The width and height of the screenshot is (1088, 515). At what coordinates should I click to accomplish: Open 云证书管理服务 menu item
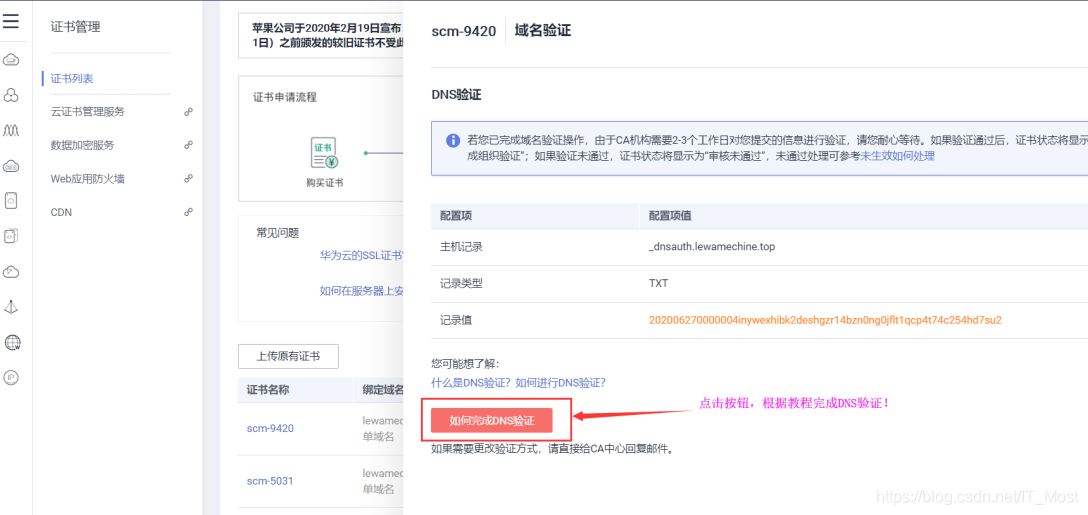pyautogui.click(x=87, y=112)
